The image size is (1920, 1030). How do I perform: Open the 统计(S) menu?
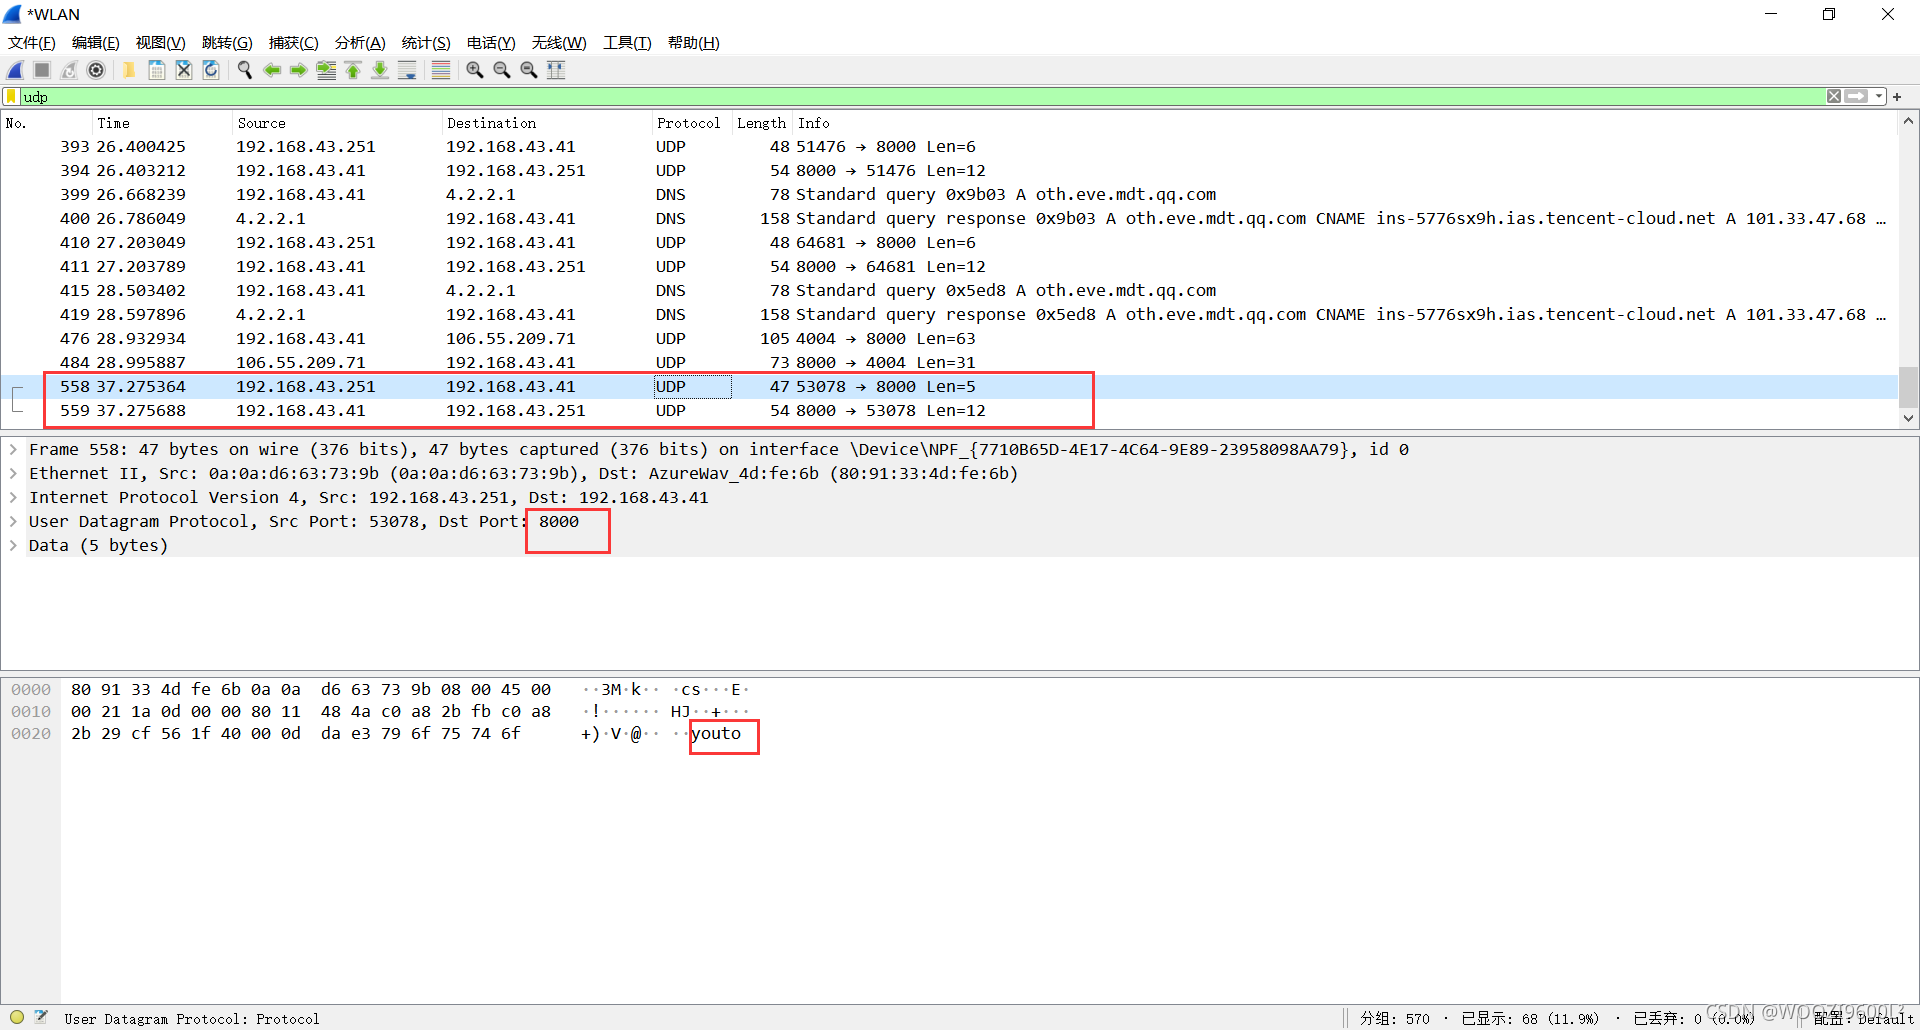(x=426, y=43)
